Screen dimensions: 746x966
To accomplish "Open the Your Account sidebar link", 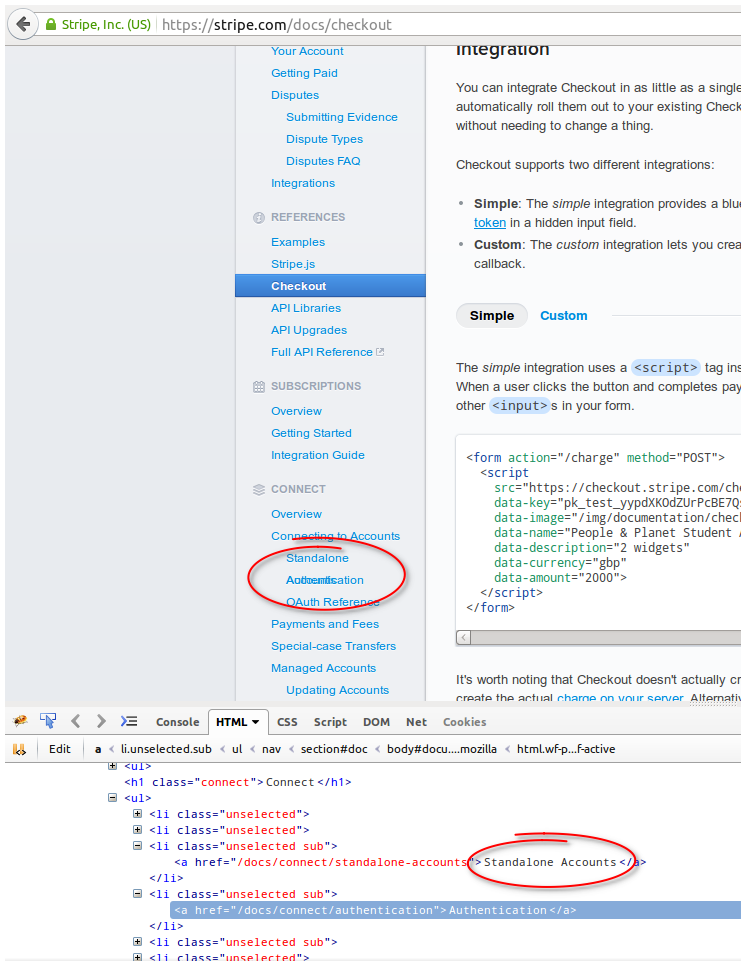I will (x=307, y=51).
